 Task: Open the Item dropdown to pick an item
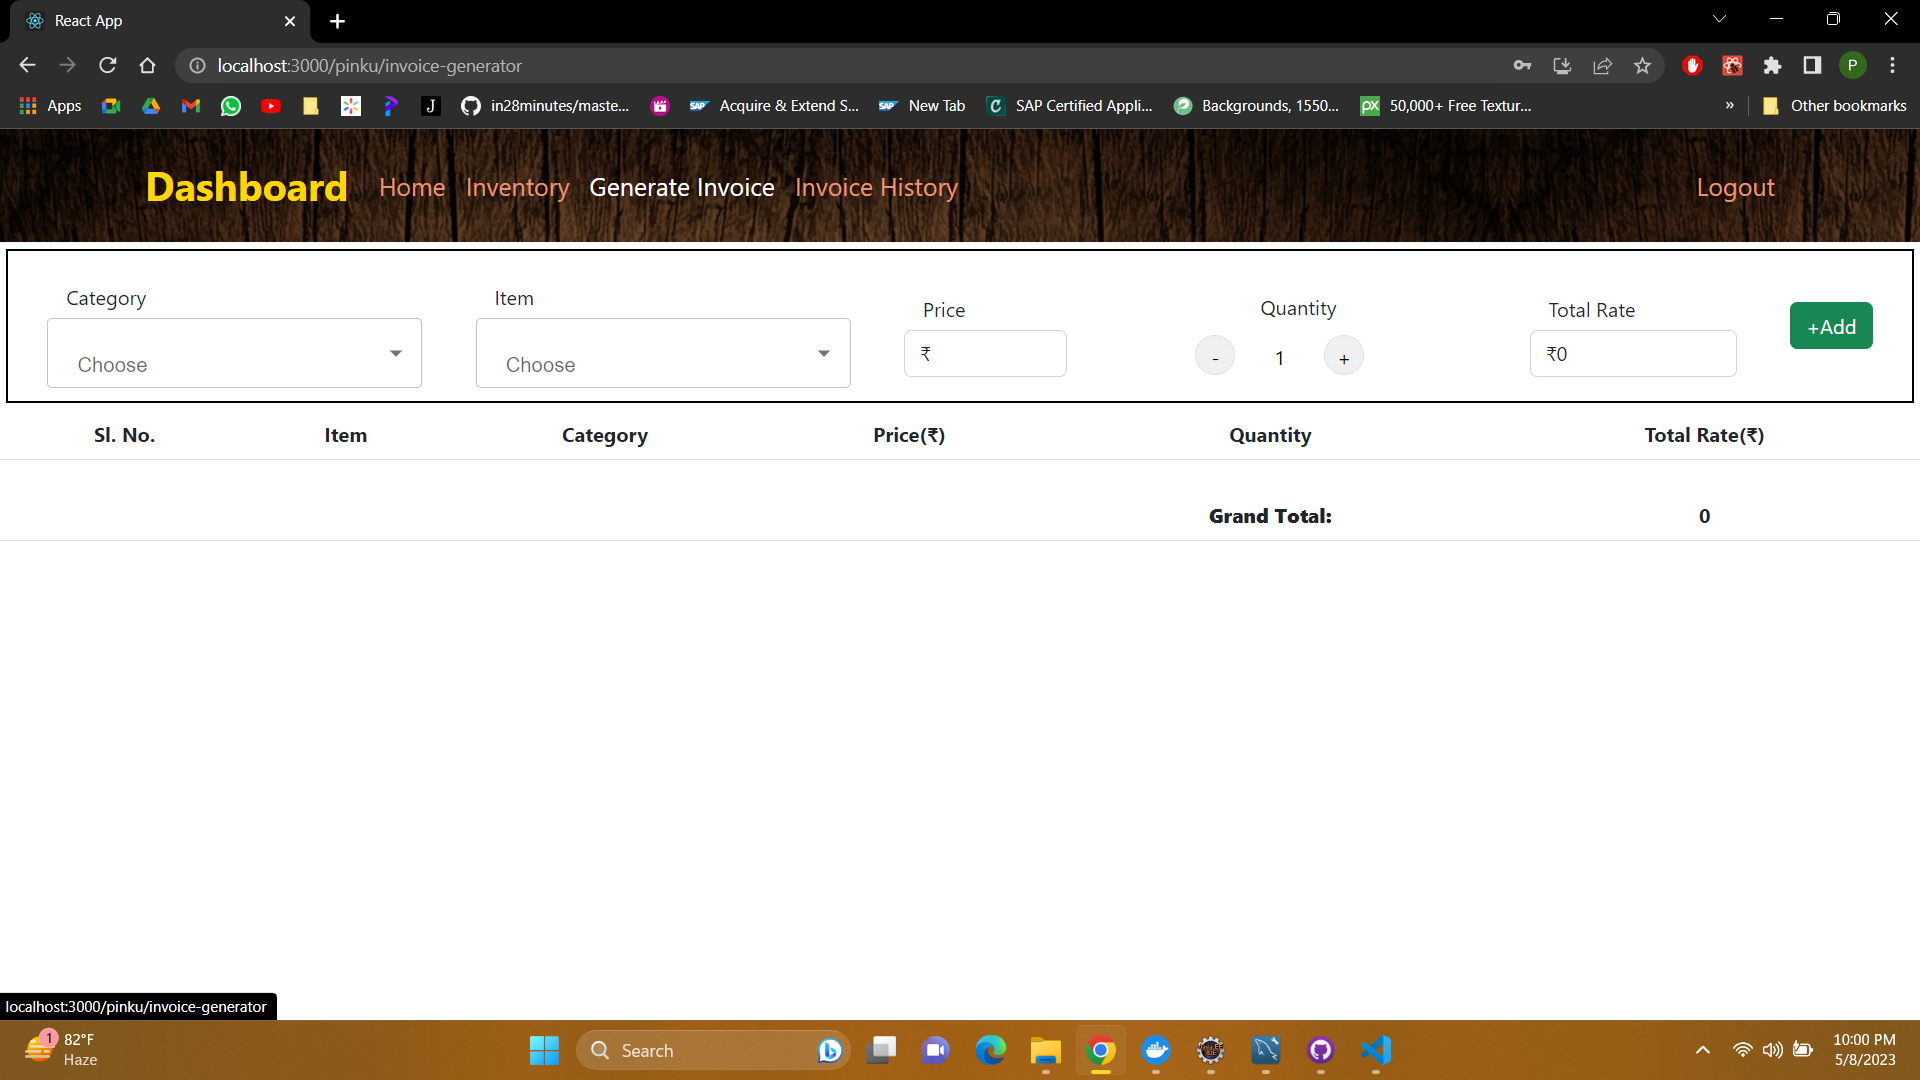click(662, 353)
